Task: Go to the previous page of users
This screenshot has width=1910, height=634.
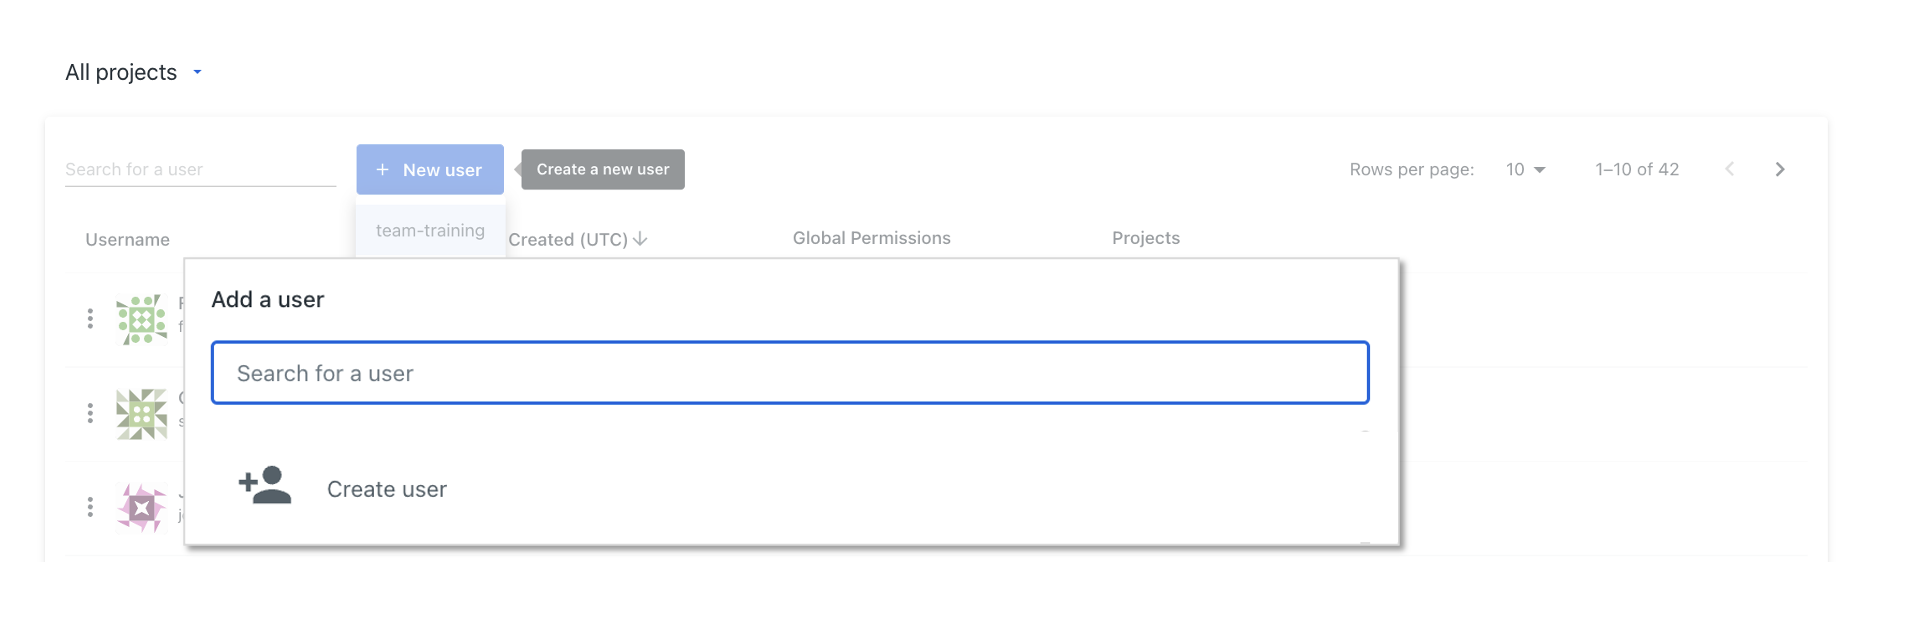Action: pyautogui.click(x=1729, y=170)
